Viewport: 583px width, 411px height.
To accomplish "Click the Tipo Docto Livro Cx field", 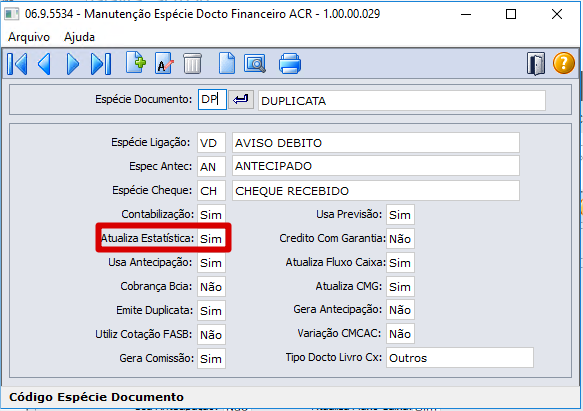I will [x=460, y=358].
